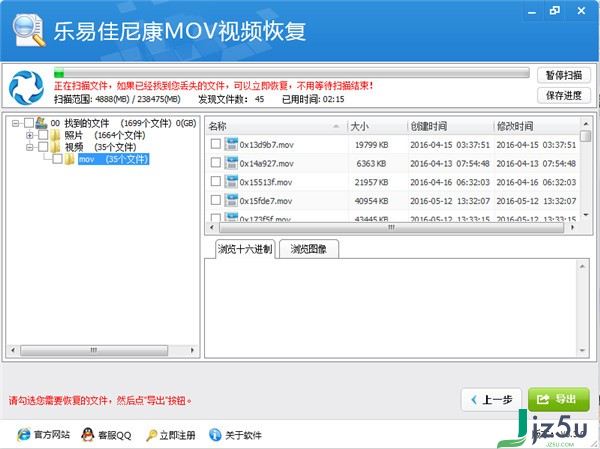Check the 00 找到的文件 root checkbox

point(29,123)
